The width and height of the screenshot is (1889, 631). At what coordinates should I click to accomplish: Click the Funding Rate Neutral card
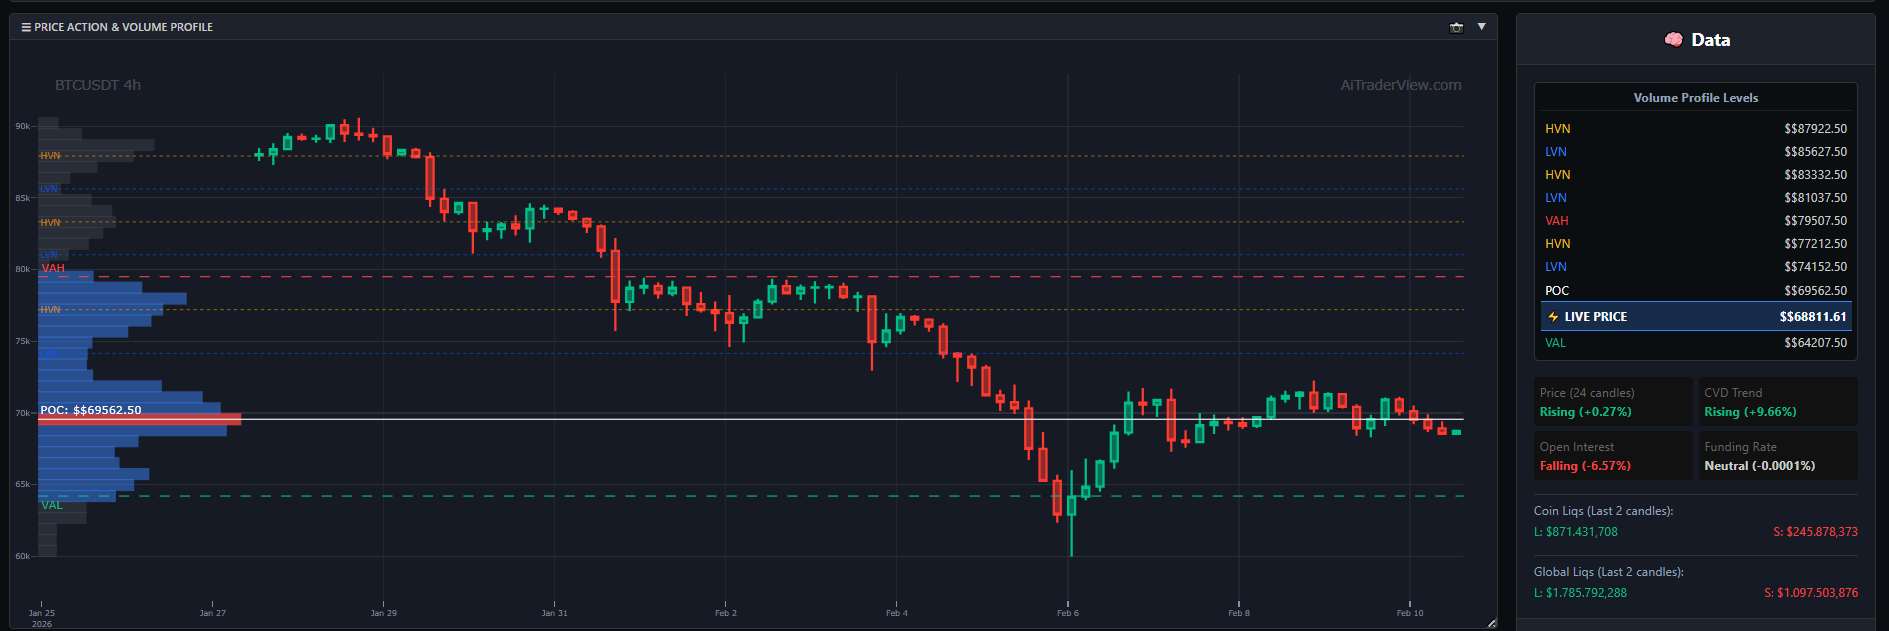(x=1777, y=456)
